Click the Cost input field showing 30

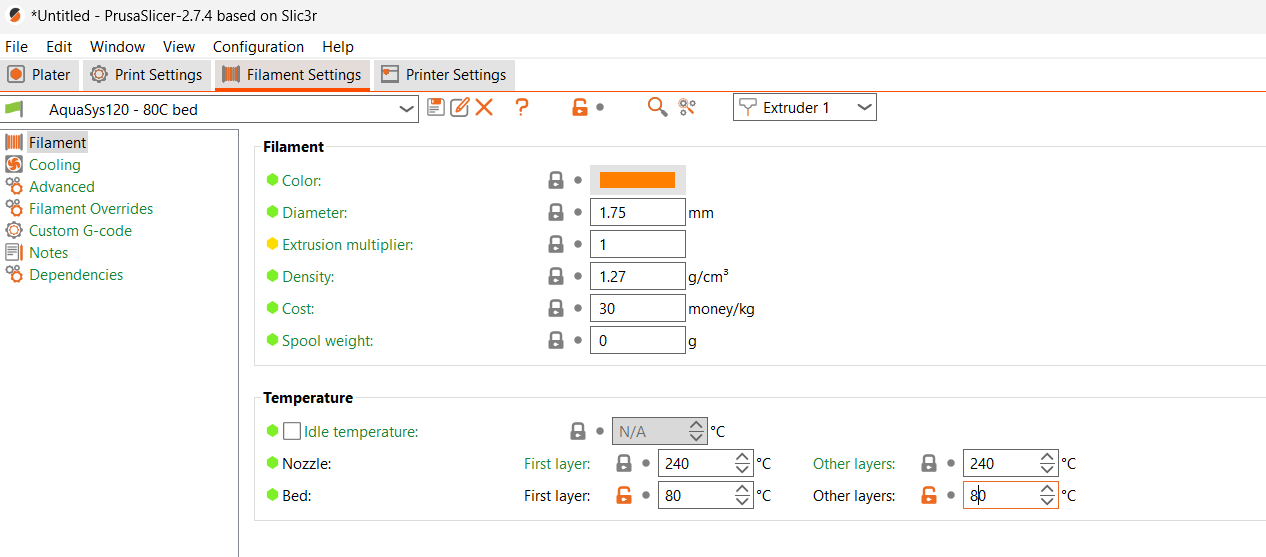point(638,308)
